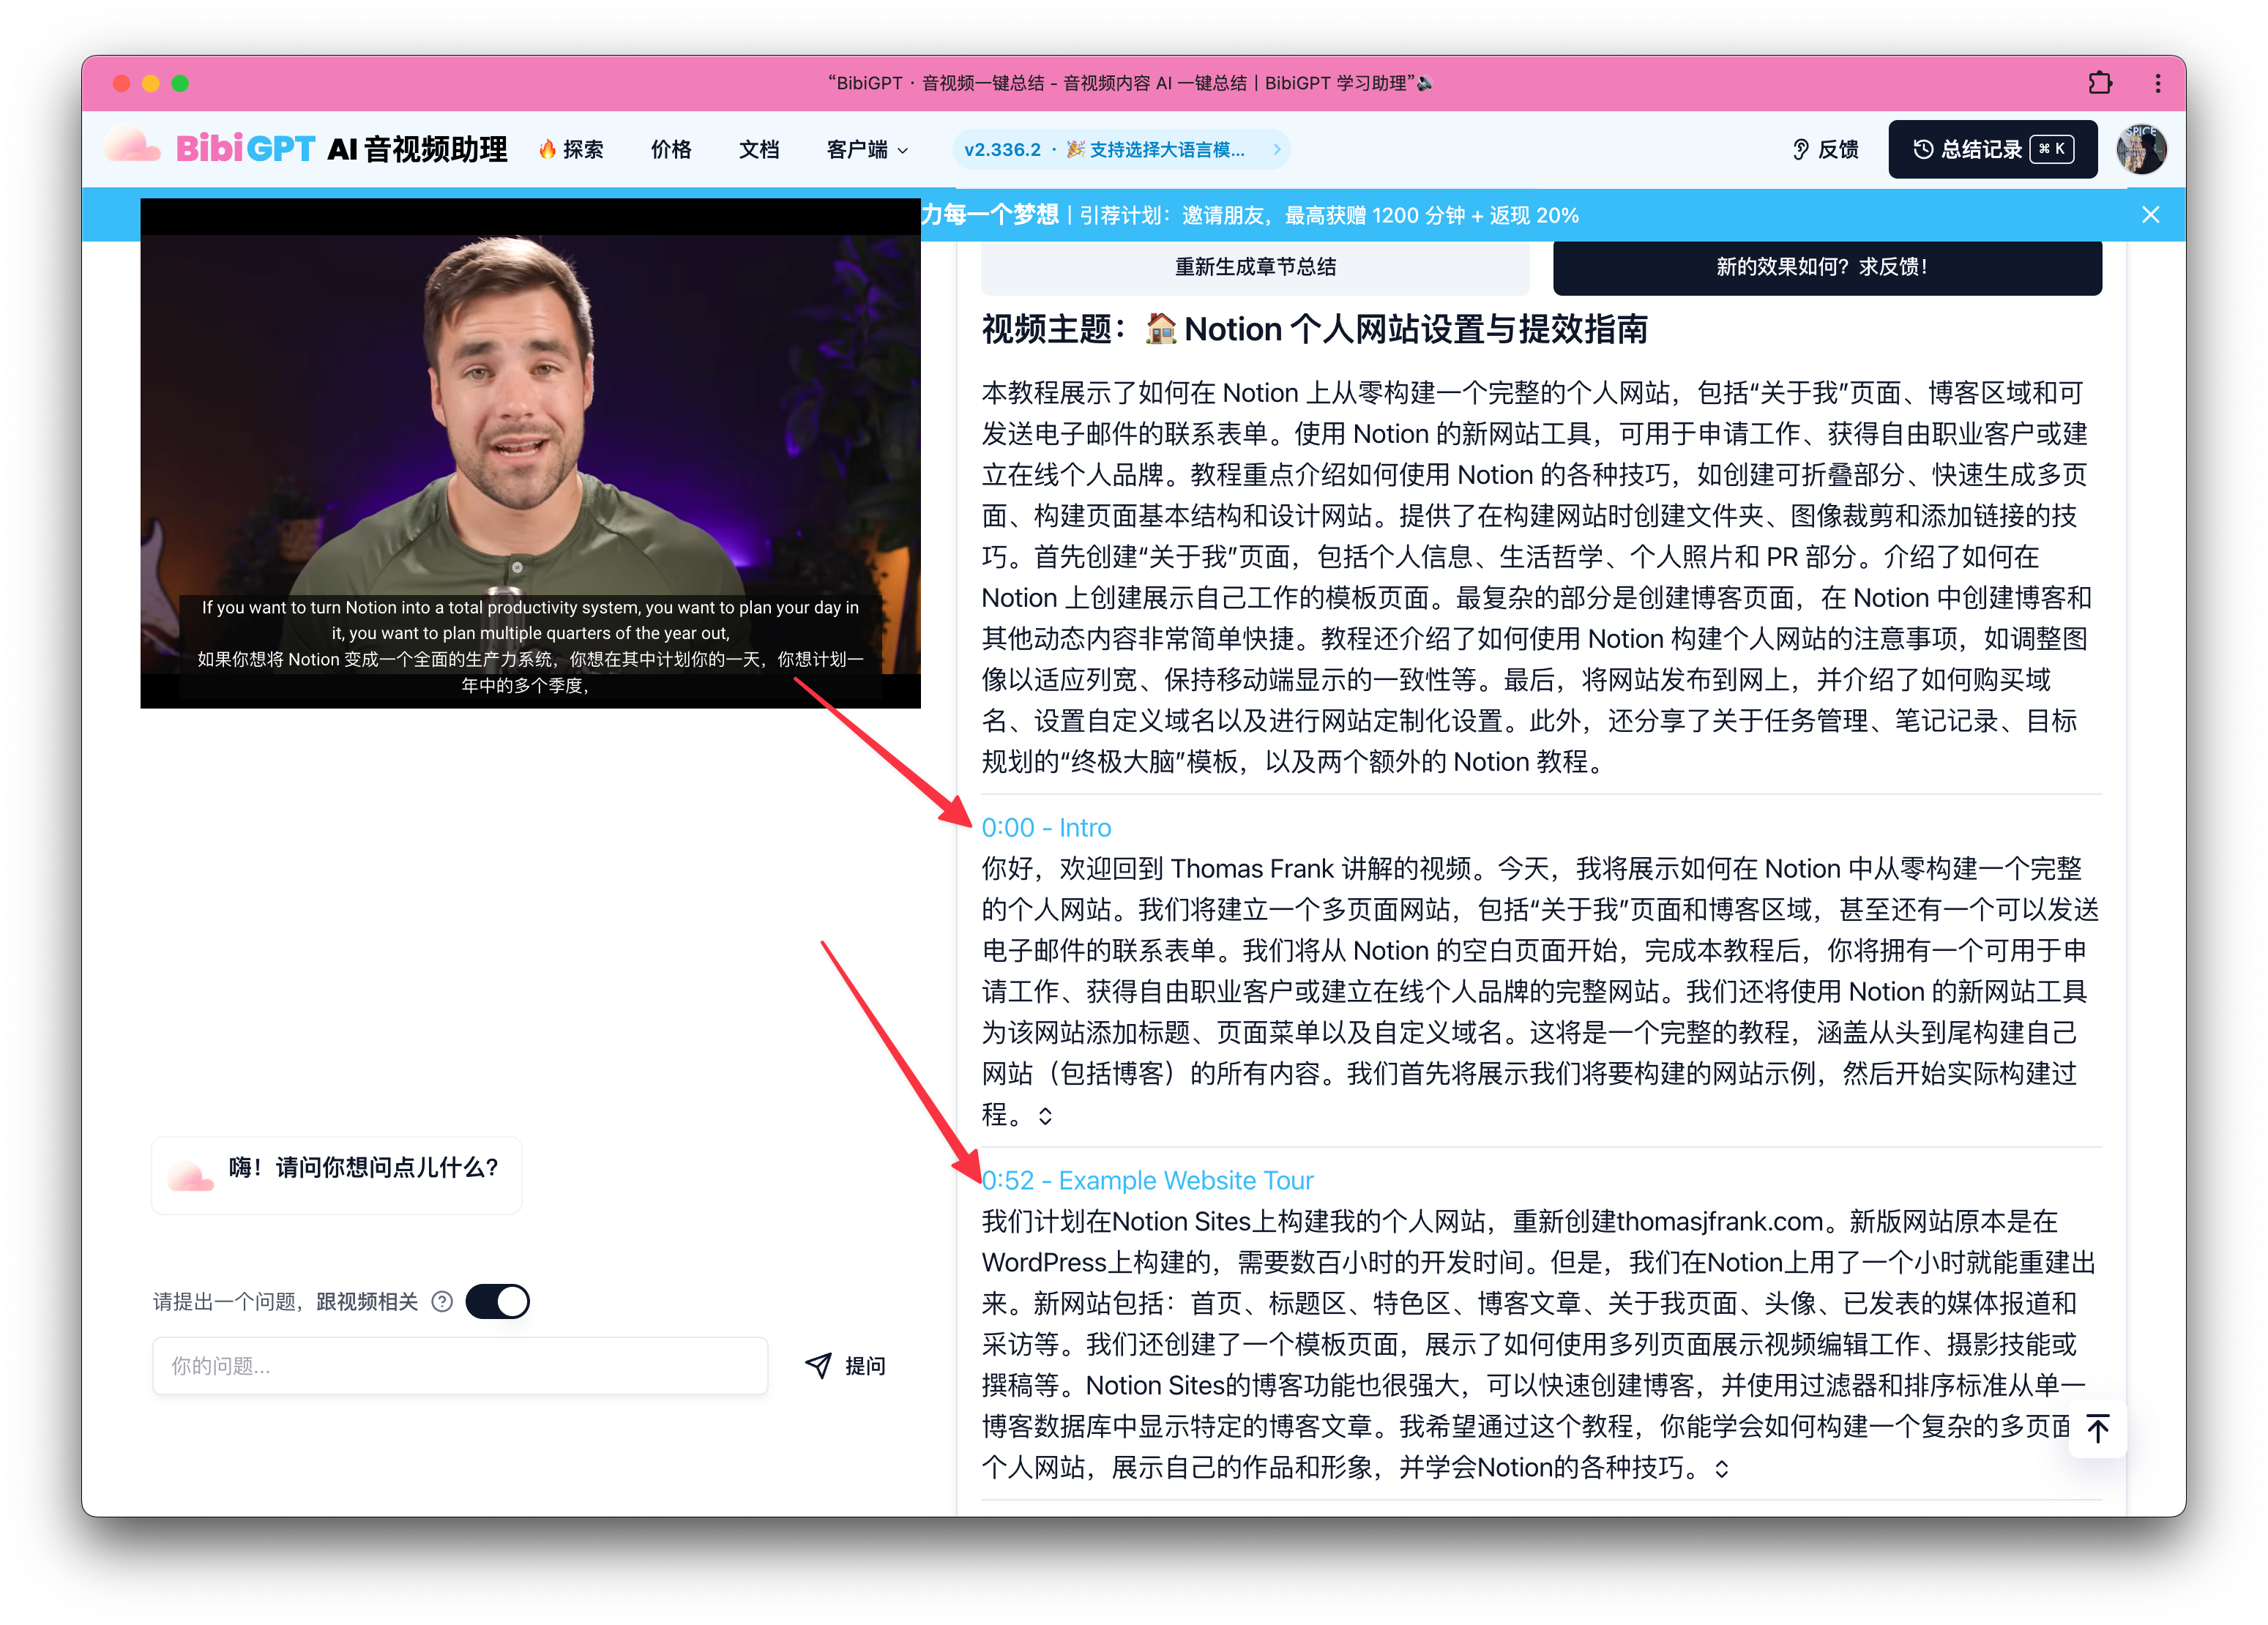This screenshot has width=2268, height=1625.
Task: Jump to the 0:00 - Intro chapter
Action: [x=1046, y=827]
